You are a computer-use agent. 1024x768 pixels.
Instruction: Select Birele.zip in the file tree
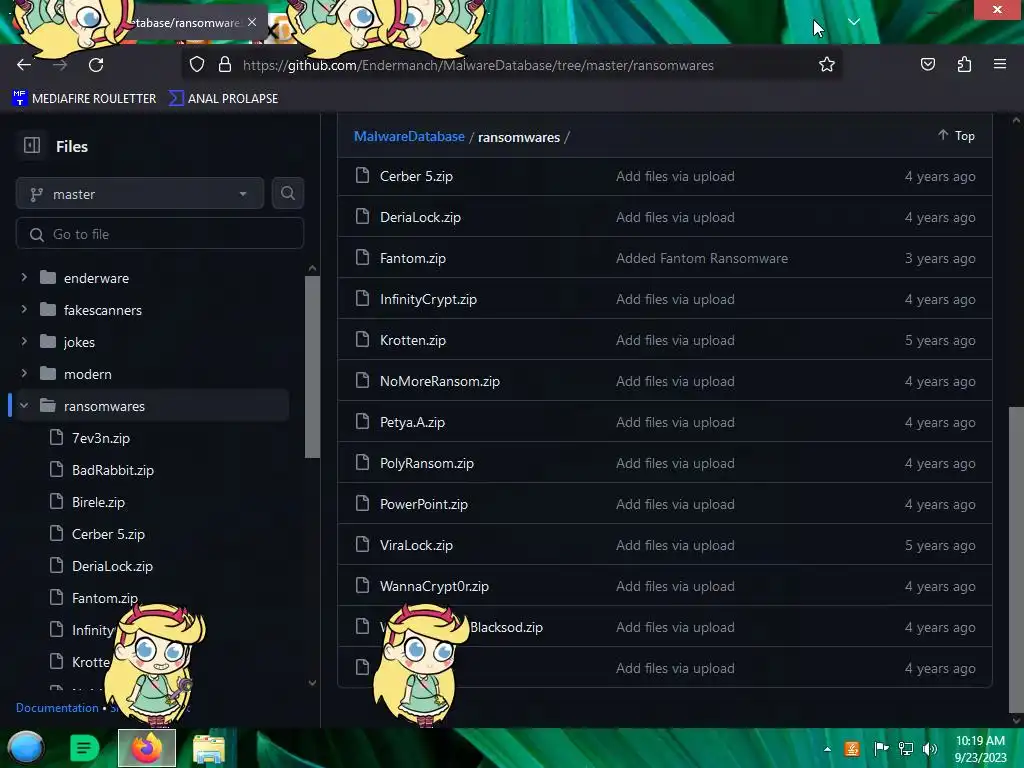(x=98, y=502)
